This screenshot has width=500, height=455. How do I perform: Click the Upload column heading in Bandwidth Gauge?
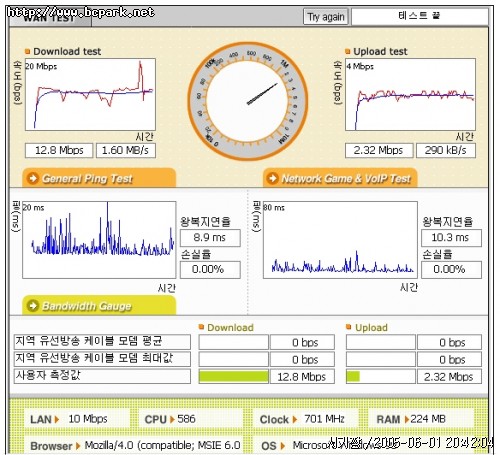pyautogui.click(x=371, y=328)
